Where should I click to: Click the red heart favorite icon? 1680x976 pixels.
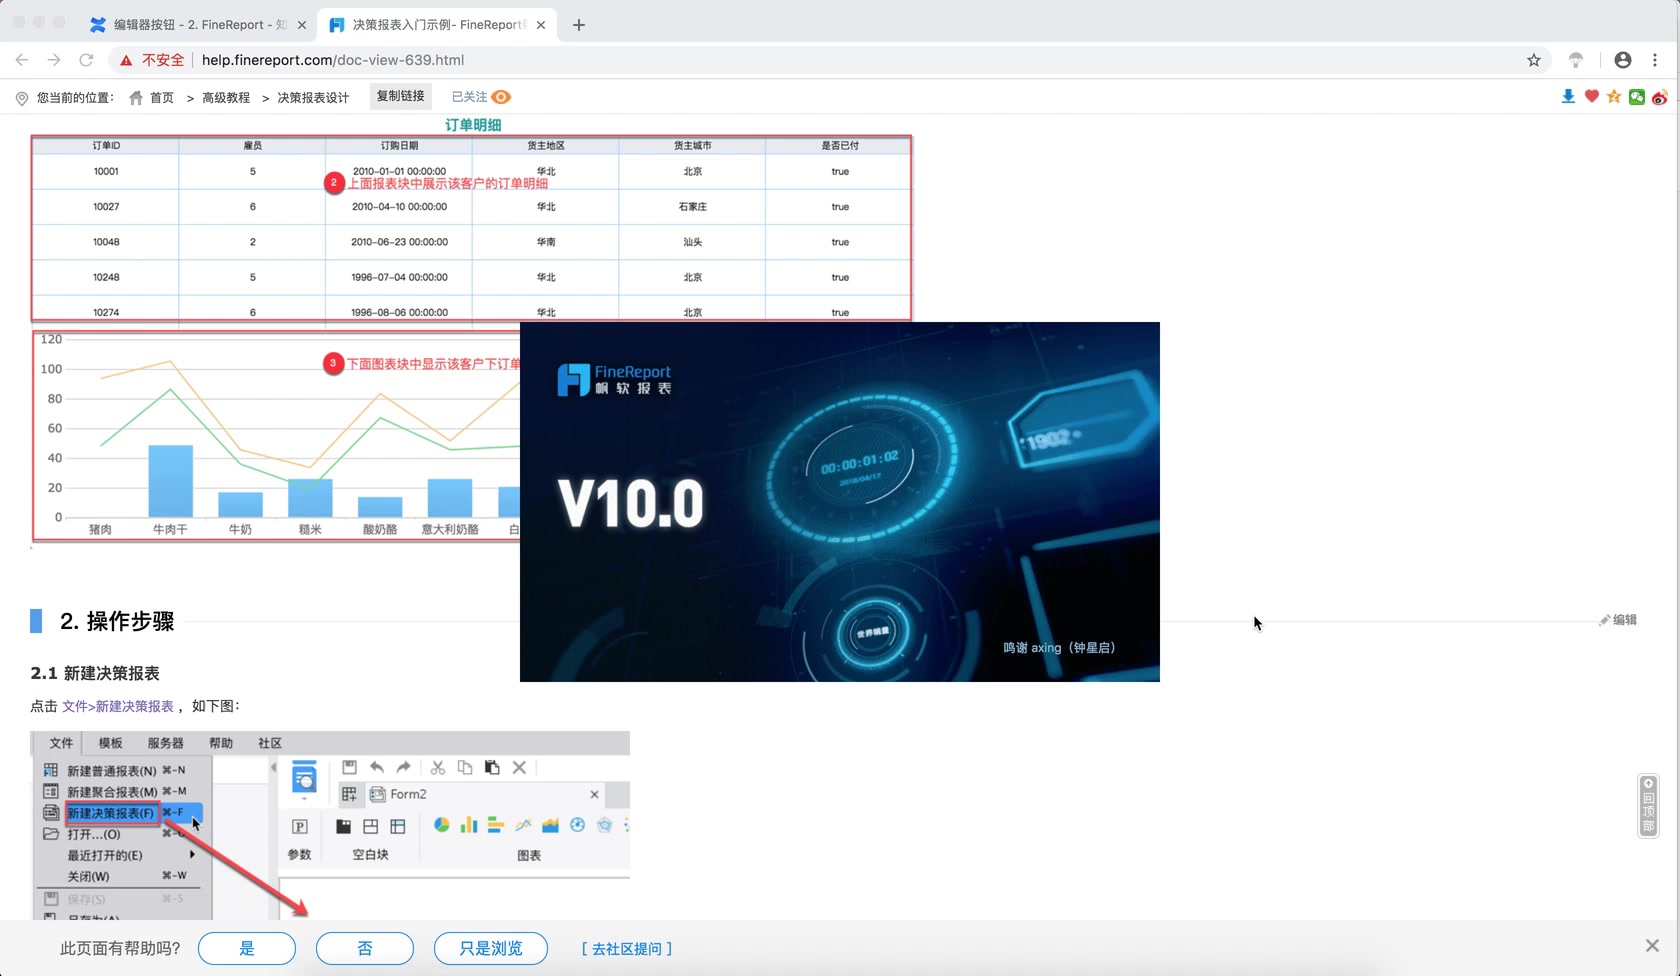[x=1592, y=96]
